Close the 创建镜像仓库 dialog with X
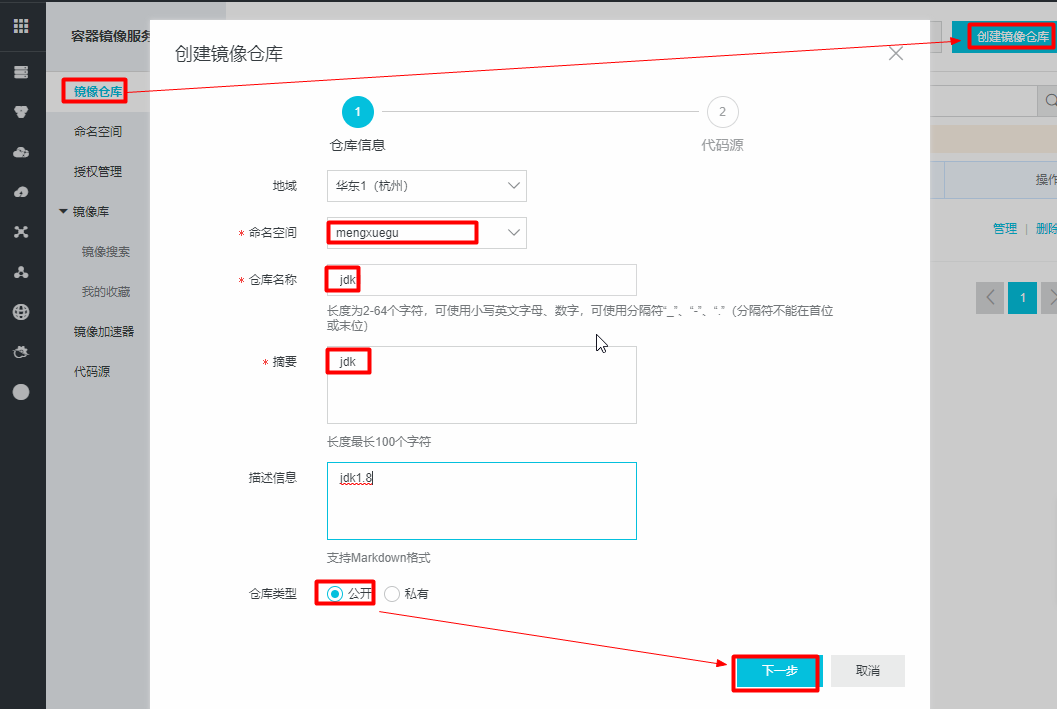Viewport: 1057px width, 709px height. [895, 53]
